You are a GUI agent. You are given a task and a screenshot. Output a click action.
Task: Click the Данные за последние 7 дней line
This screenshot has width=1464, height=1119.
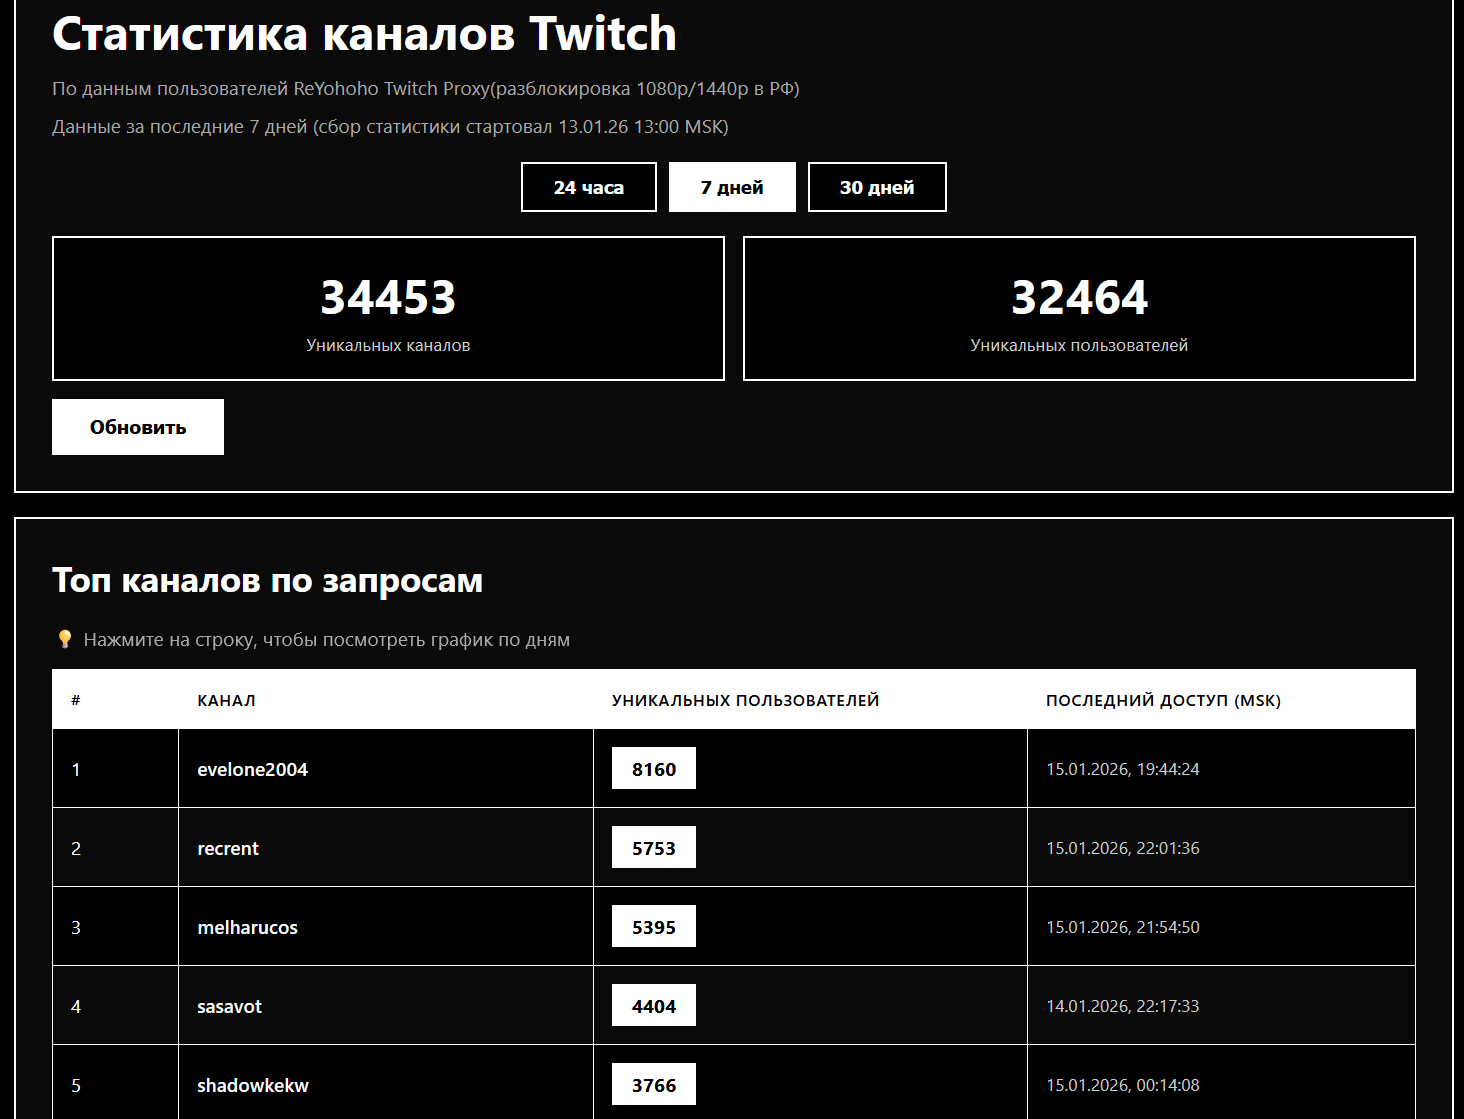coord(390,127)
